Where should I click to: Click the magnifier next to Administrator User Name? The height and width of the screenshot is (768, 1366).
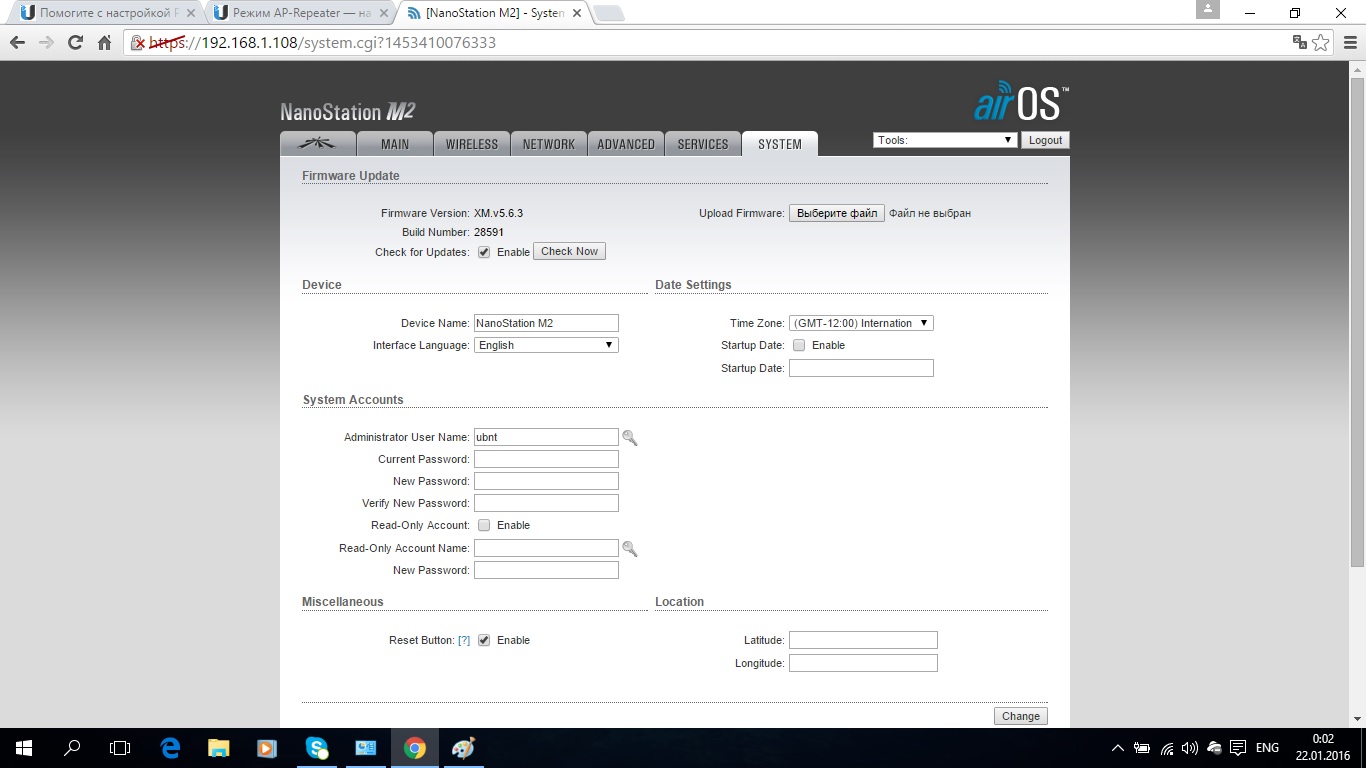click(629, 437)
